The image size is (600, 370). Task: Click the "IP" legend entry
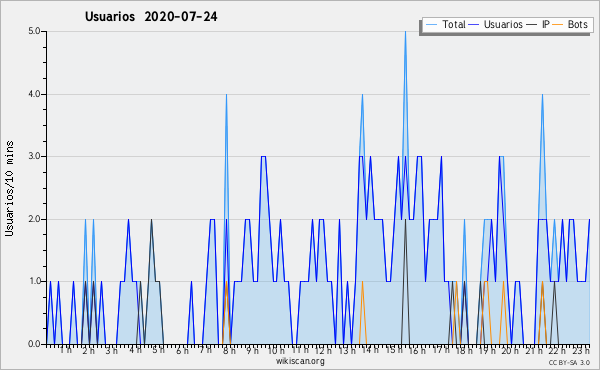click(546, 24)
